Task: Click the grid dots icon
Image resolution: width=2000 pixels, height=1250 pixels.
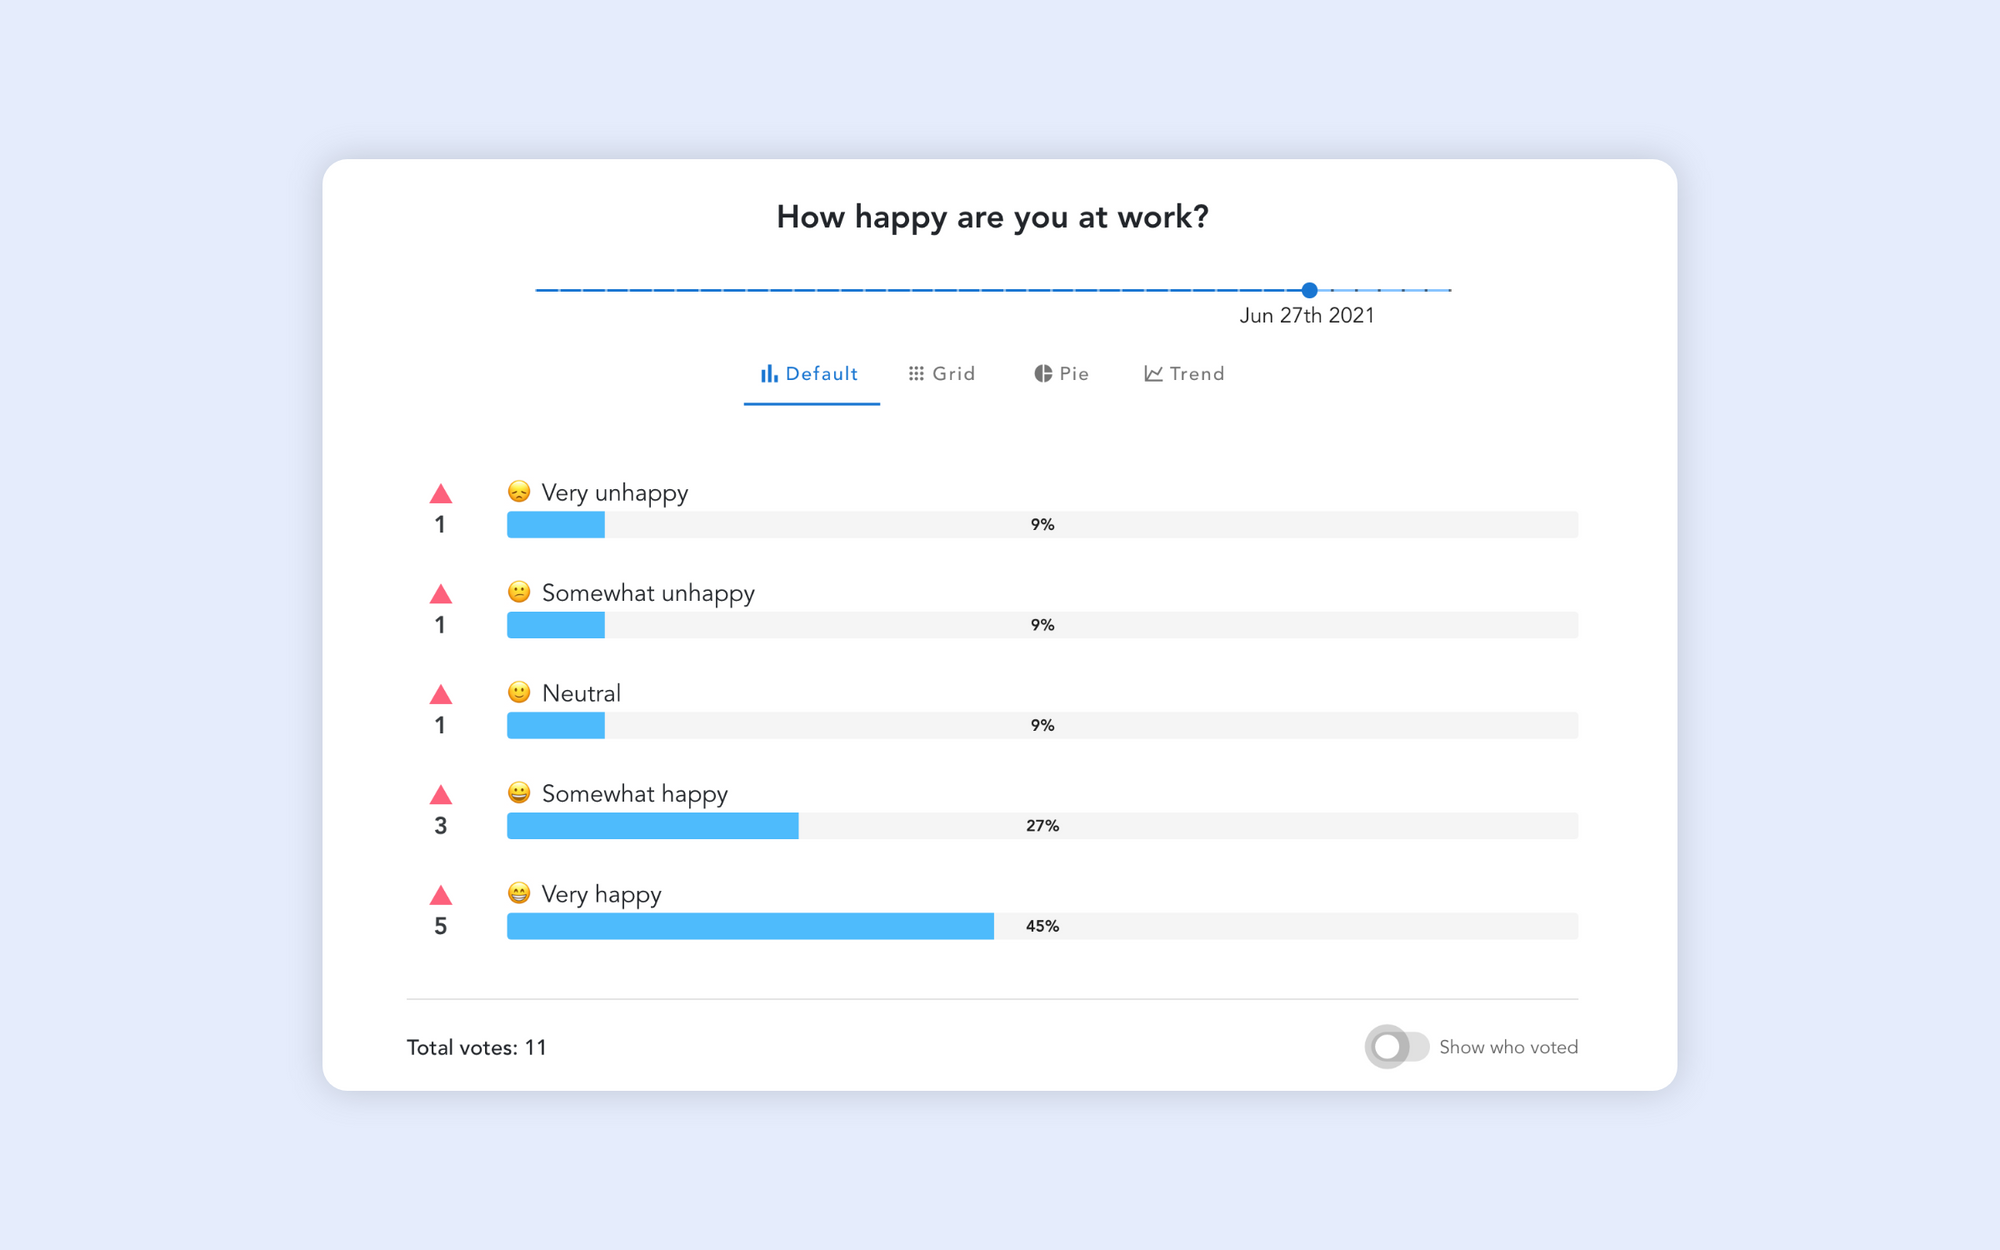Action: 916,373
